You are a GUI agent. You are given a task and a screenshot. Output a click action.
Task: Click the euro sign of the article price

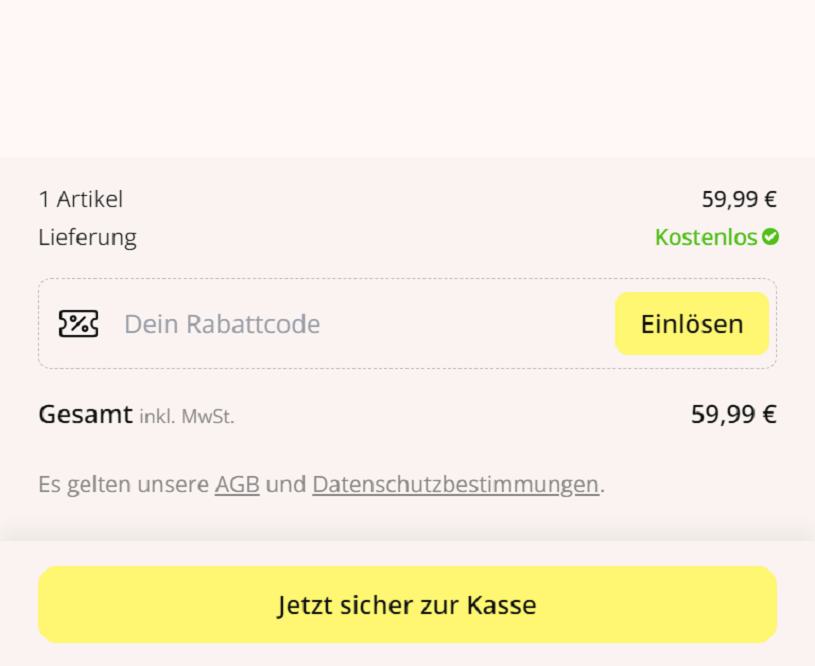pos(770,199)
